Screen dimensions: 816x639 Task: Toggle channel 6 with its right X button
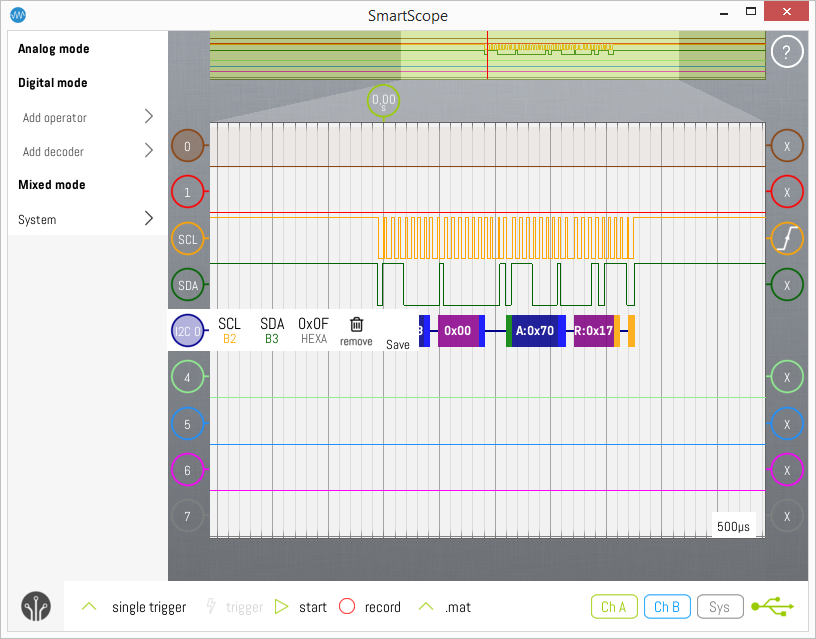click(x=787, y=469)
